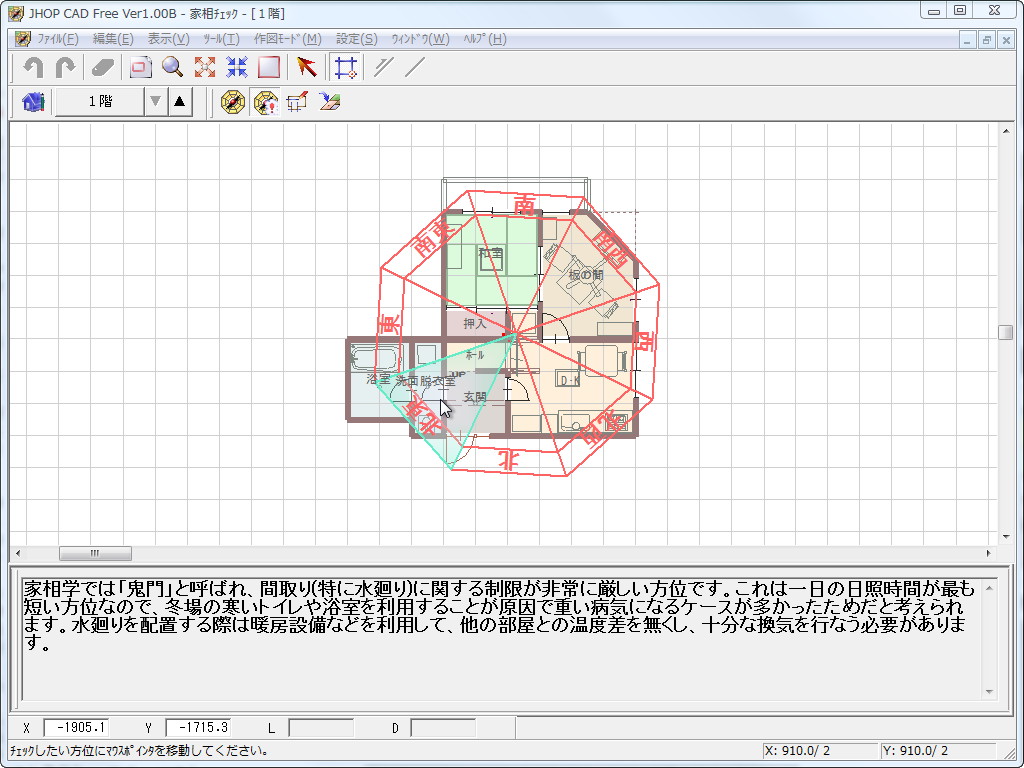The width and height of the screenshot is (1024, 768).
Task: Click the Y: 910.0/ 2 status cell
Action: click(x=938, y=751)
